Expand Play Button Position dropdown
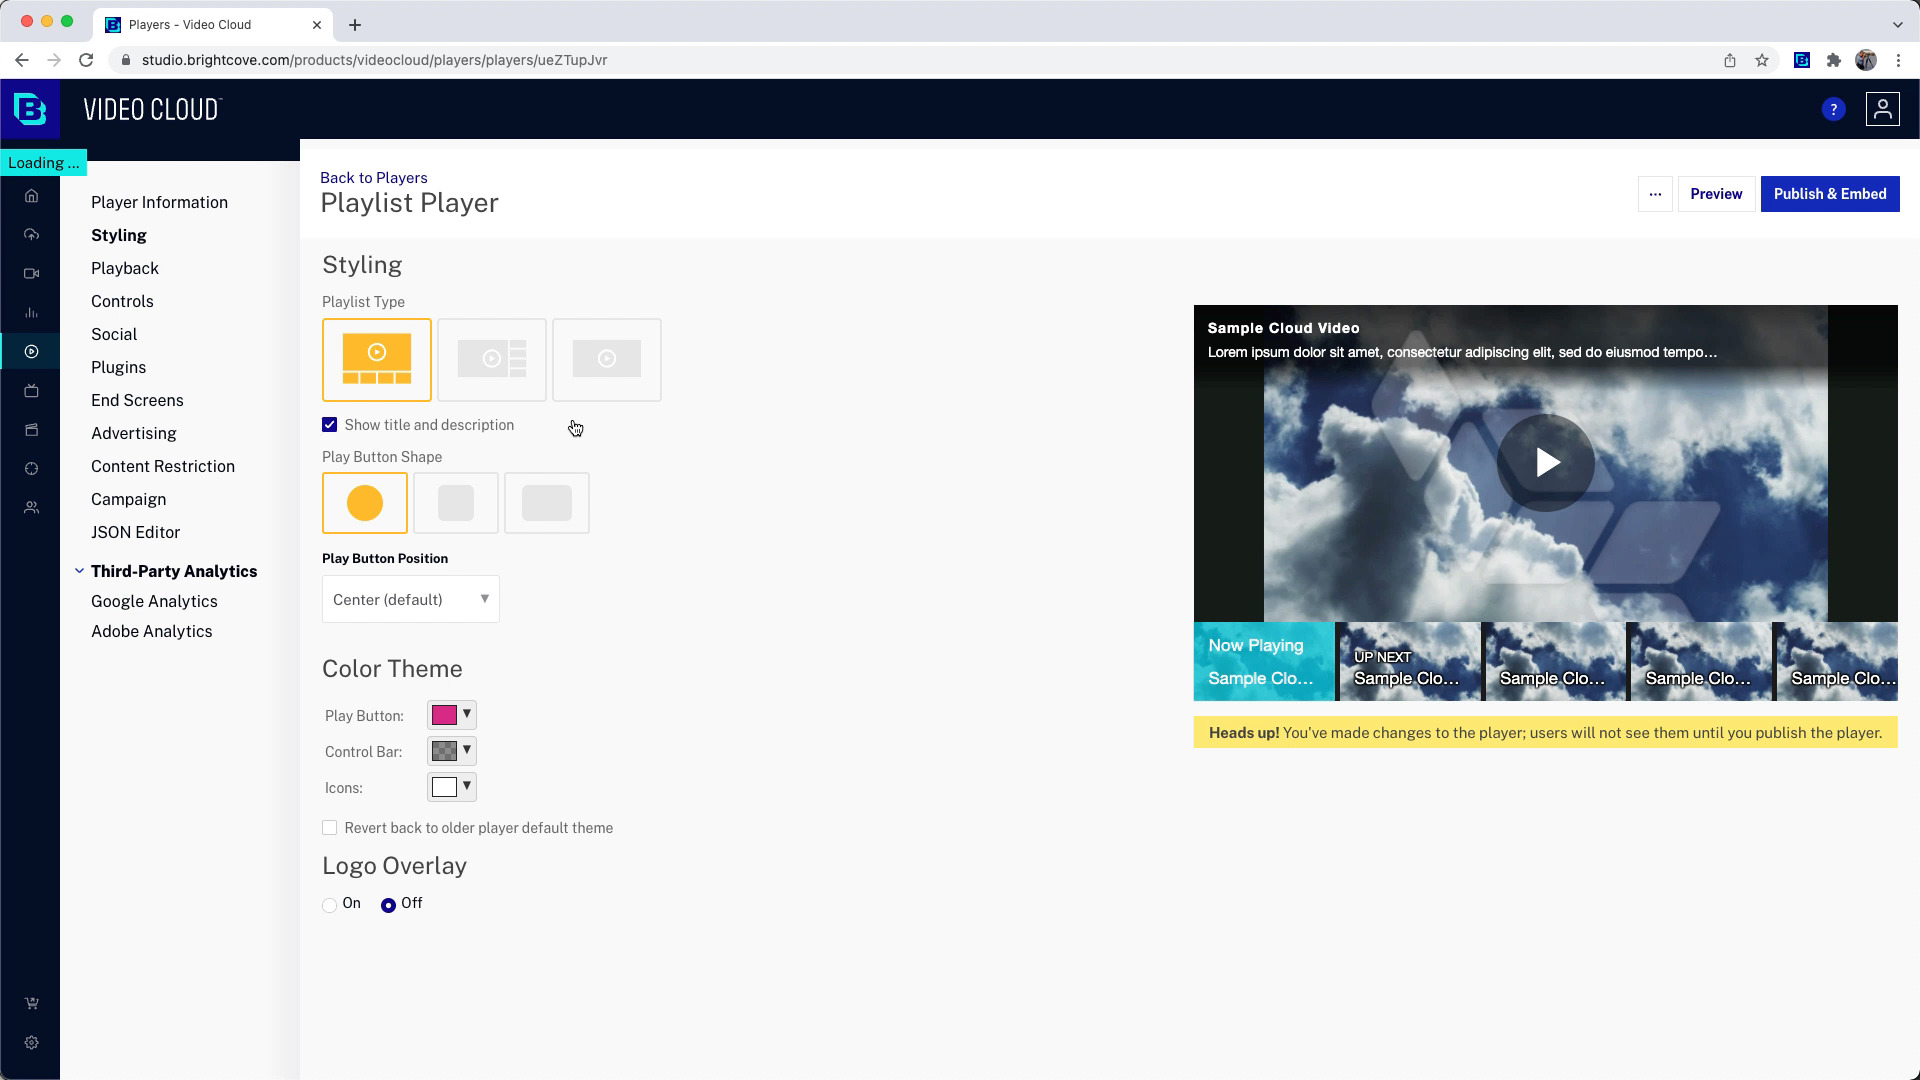Screen dimensions: 1920x1080 (x=410, y=599)
